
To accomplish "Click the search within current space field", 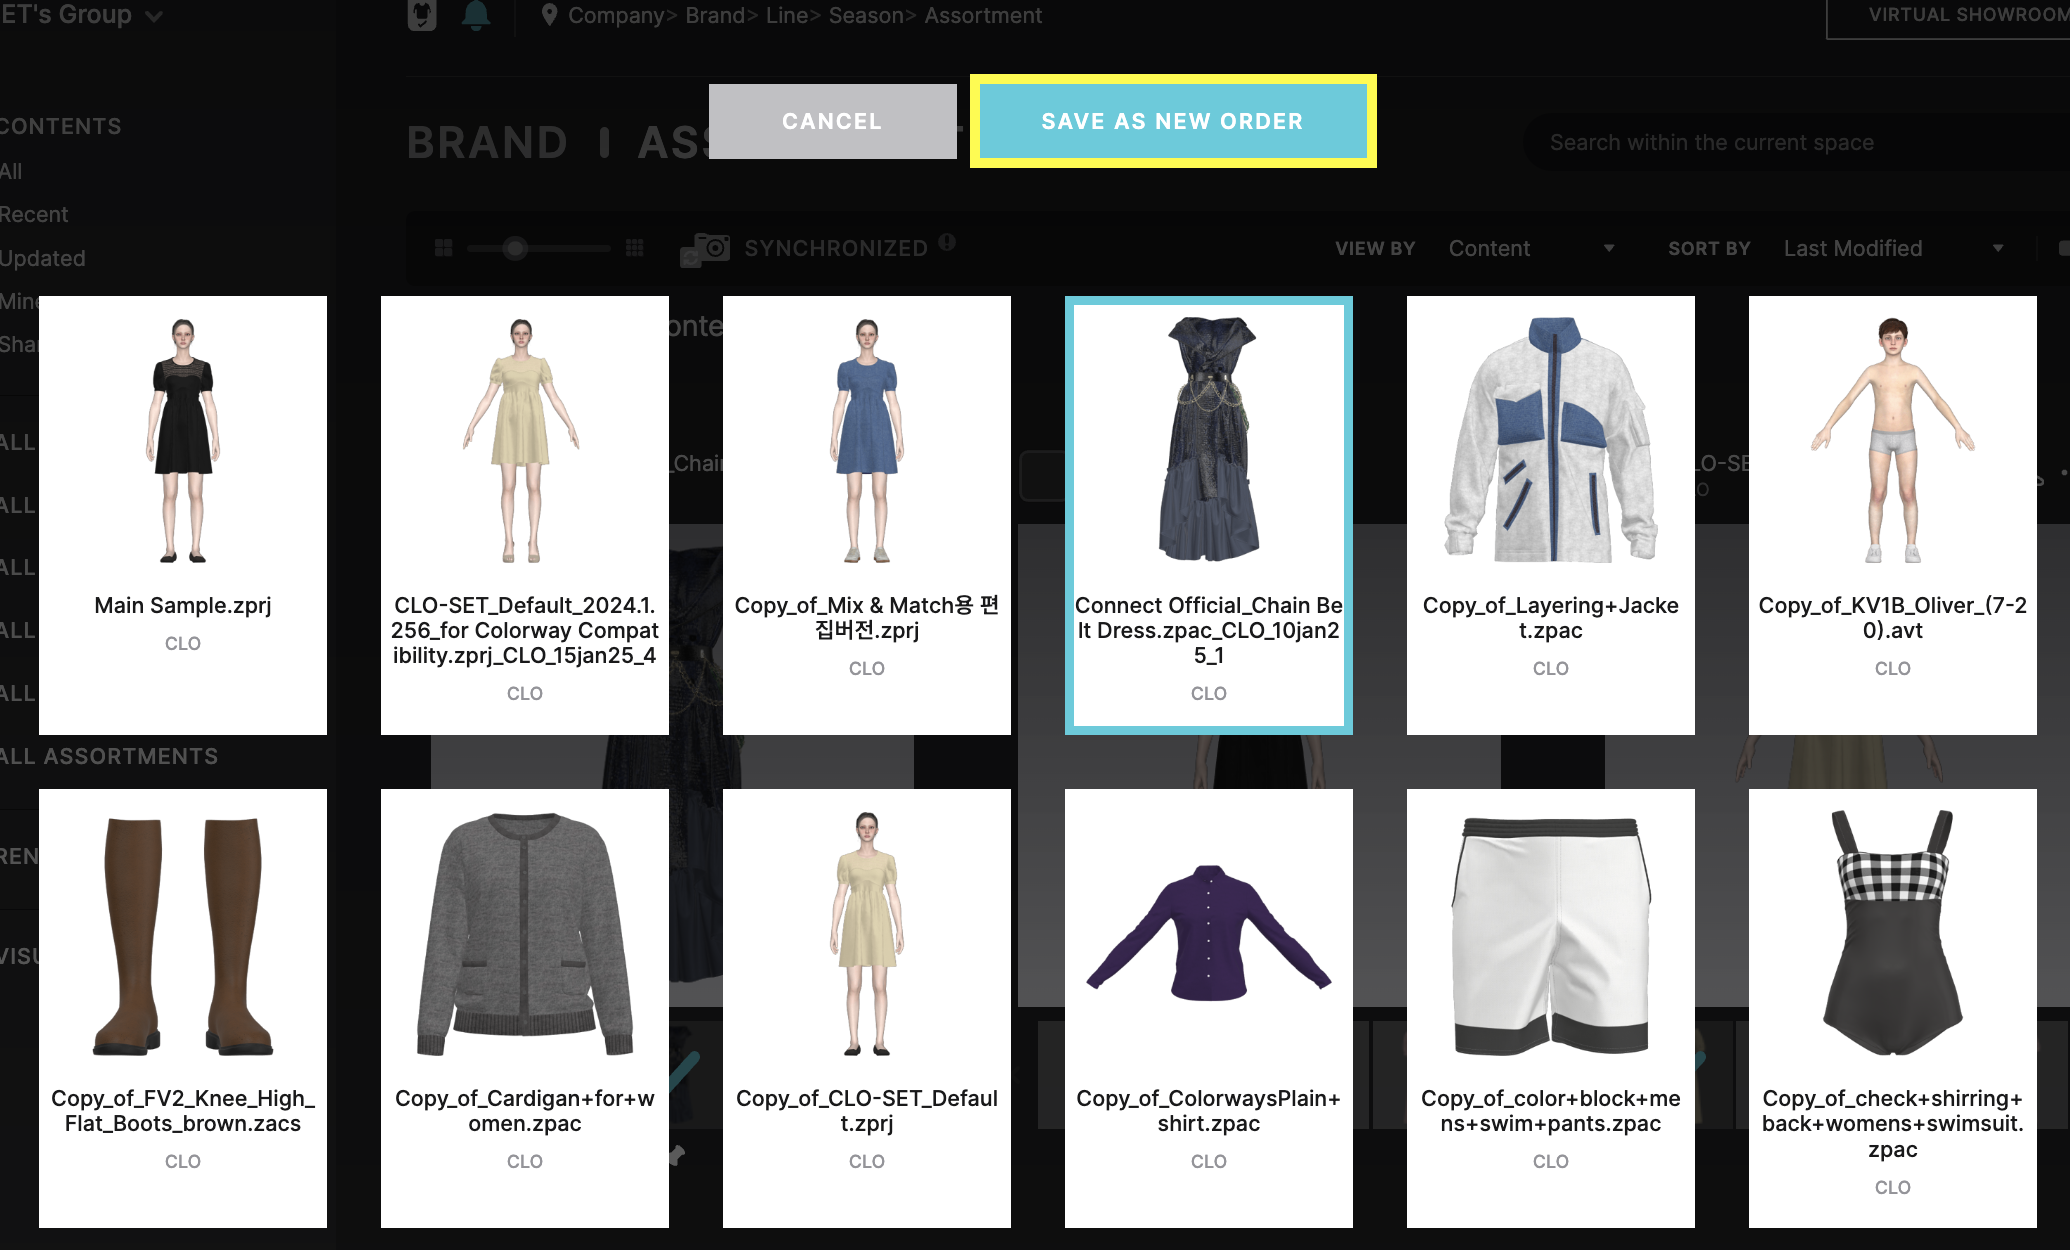I will (1795, 143).
